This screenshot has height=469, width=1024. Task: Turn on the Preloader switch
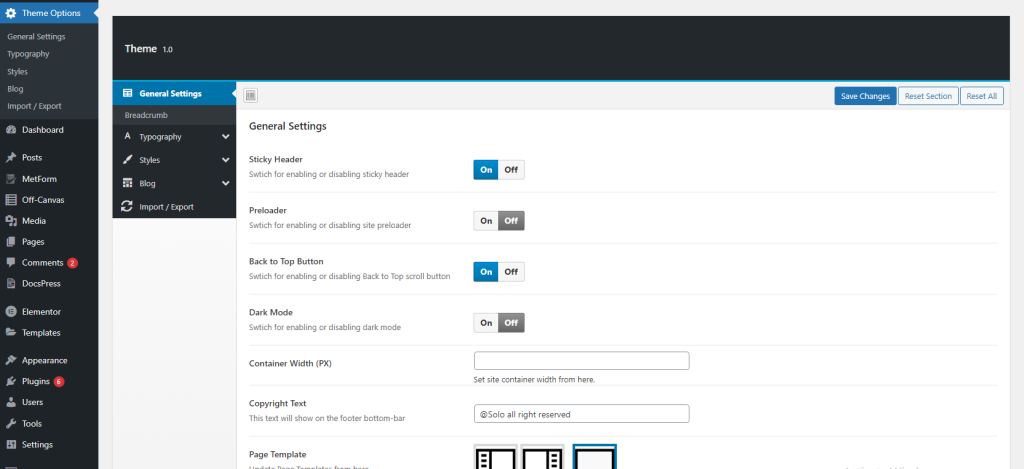tap(486, 221)
